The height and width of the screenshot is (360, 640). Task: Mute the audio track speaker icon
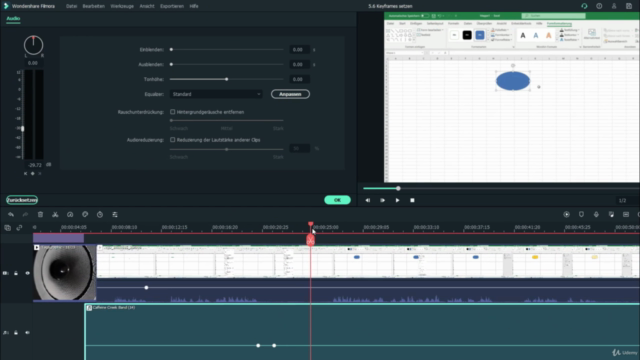click(x=27, y=333)
